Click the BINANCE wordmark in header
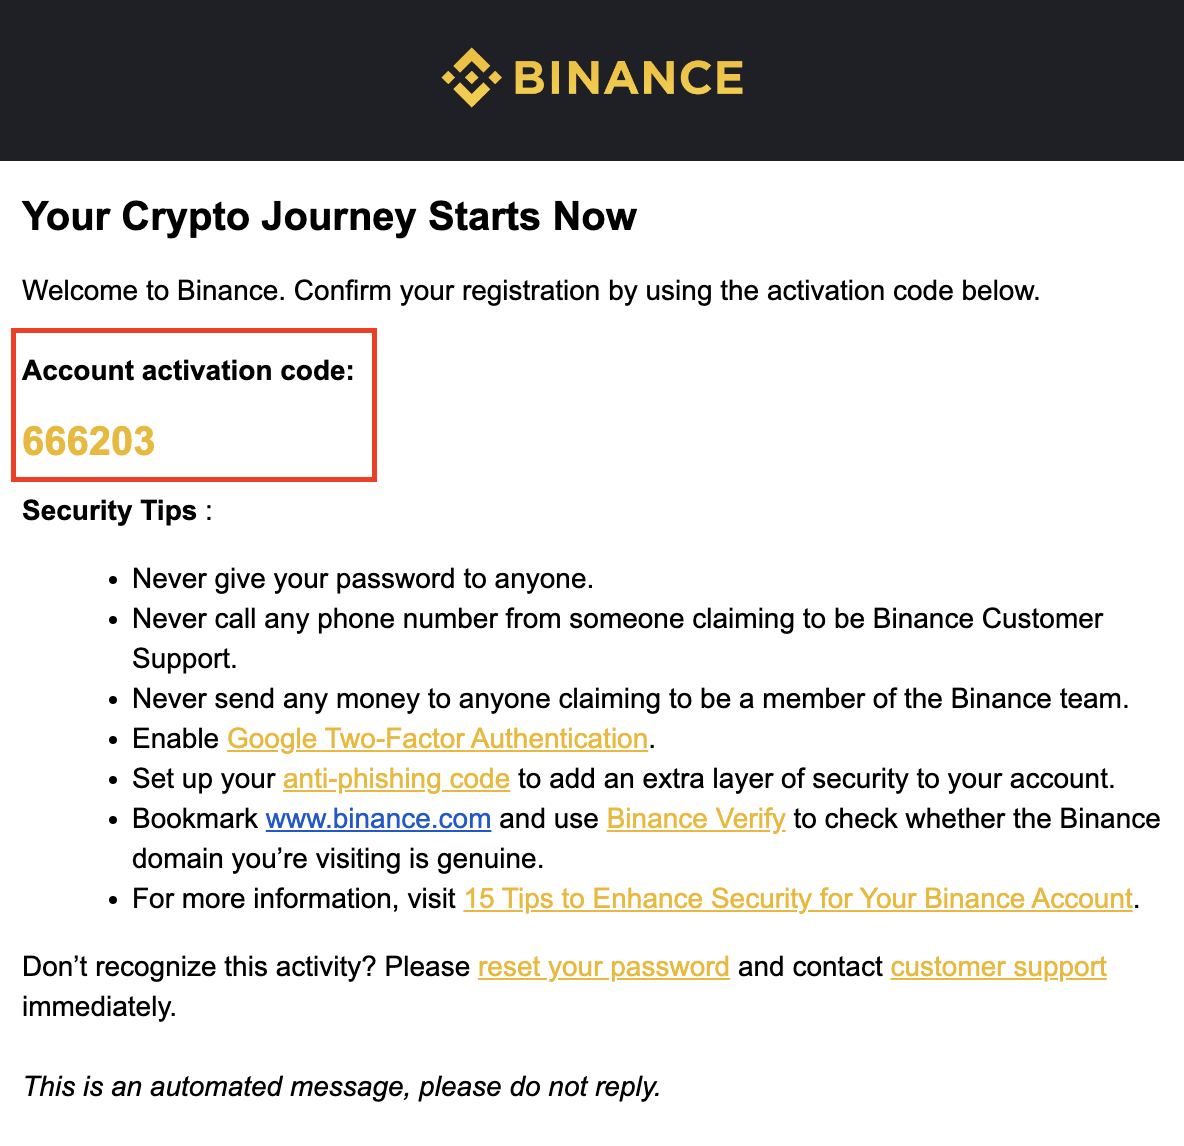 pos(629,78)
